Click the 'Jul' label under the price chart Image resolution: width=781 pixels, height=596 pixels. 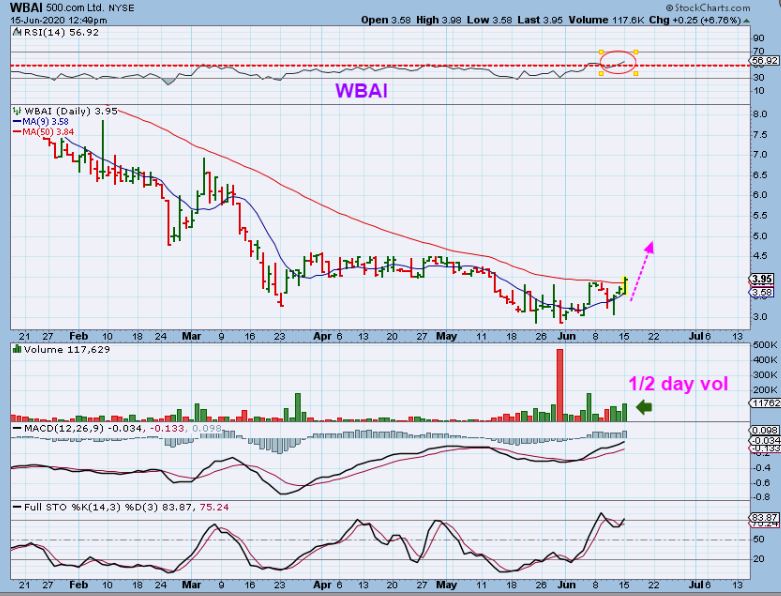[x=695, y=337]
